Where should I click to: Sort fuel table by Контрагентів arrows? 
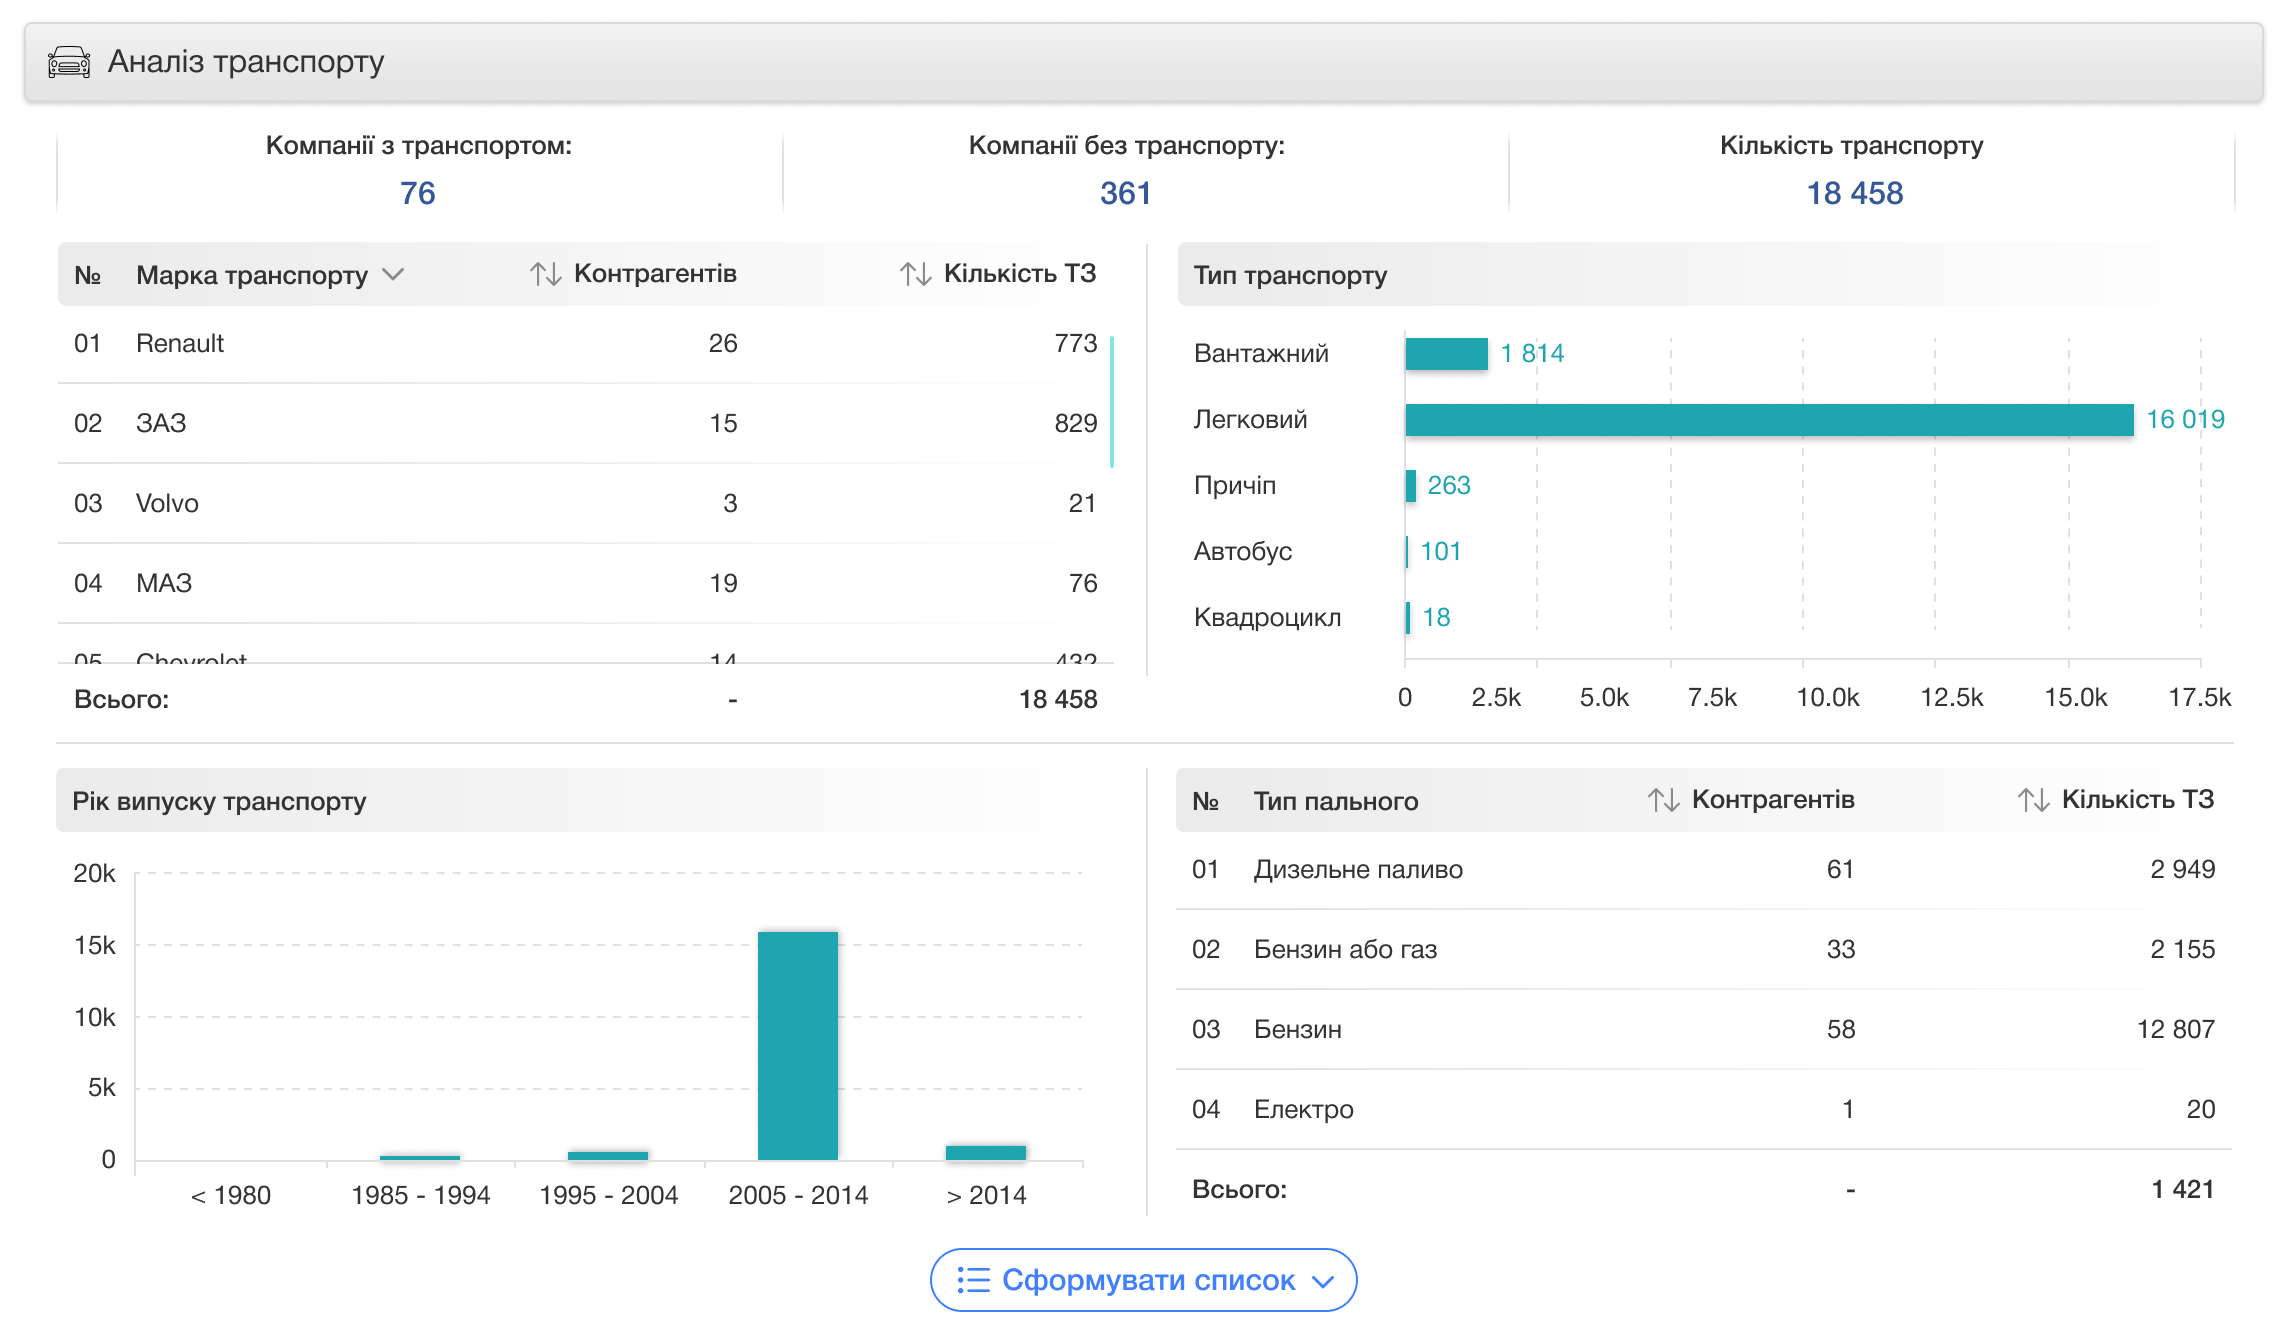coord(1663,800)
